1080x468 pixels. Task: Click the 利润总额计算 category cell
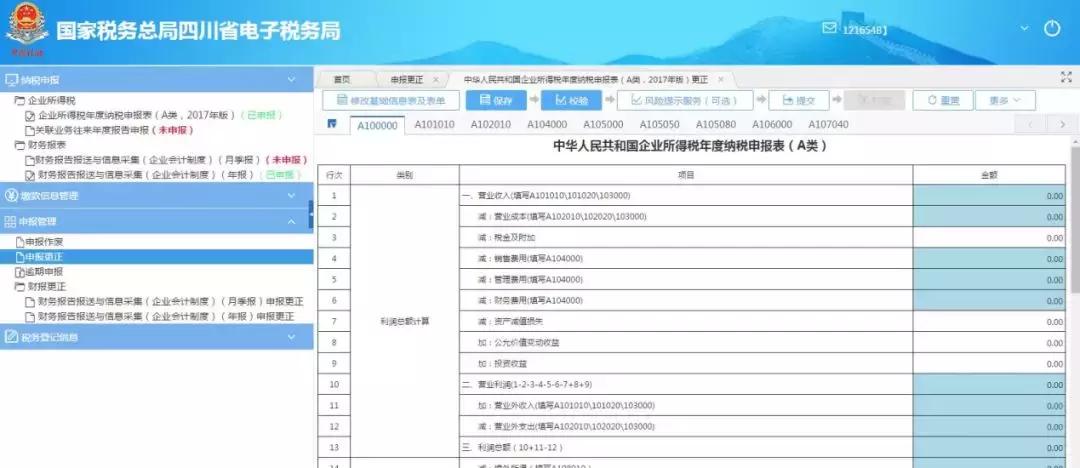pyautogui.click(x=405, y=321)
